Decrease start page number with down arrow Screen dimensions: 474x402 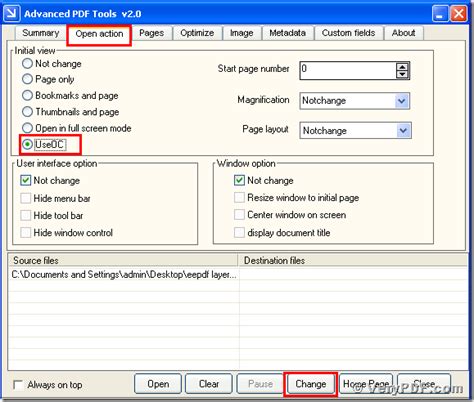(x=402, y=74)
